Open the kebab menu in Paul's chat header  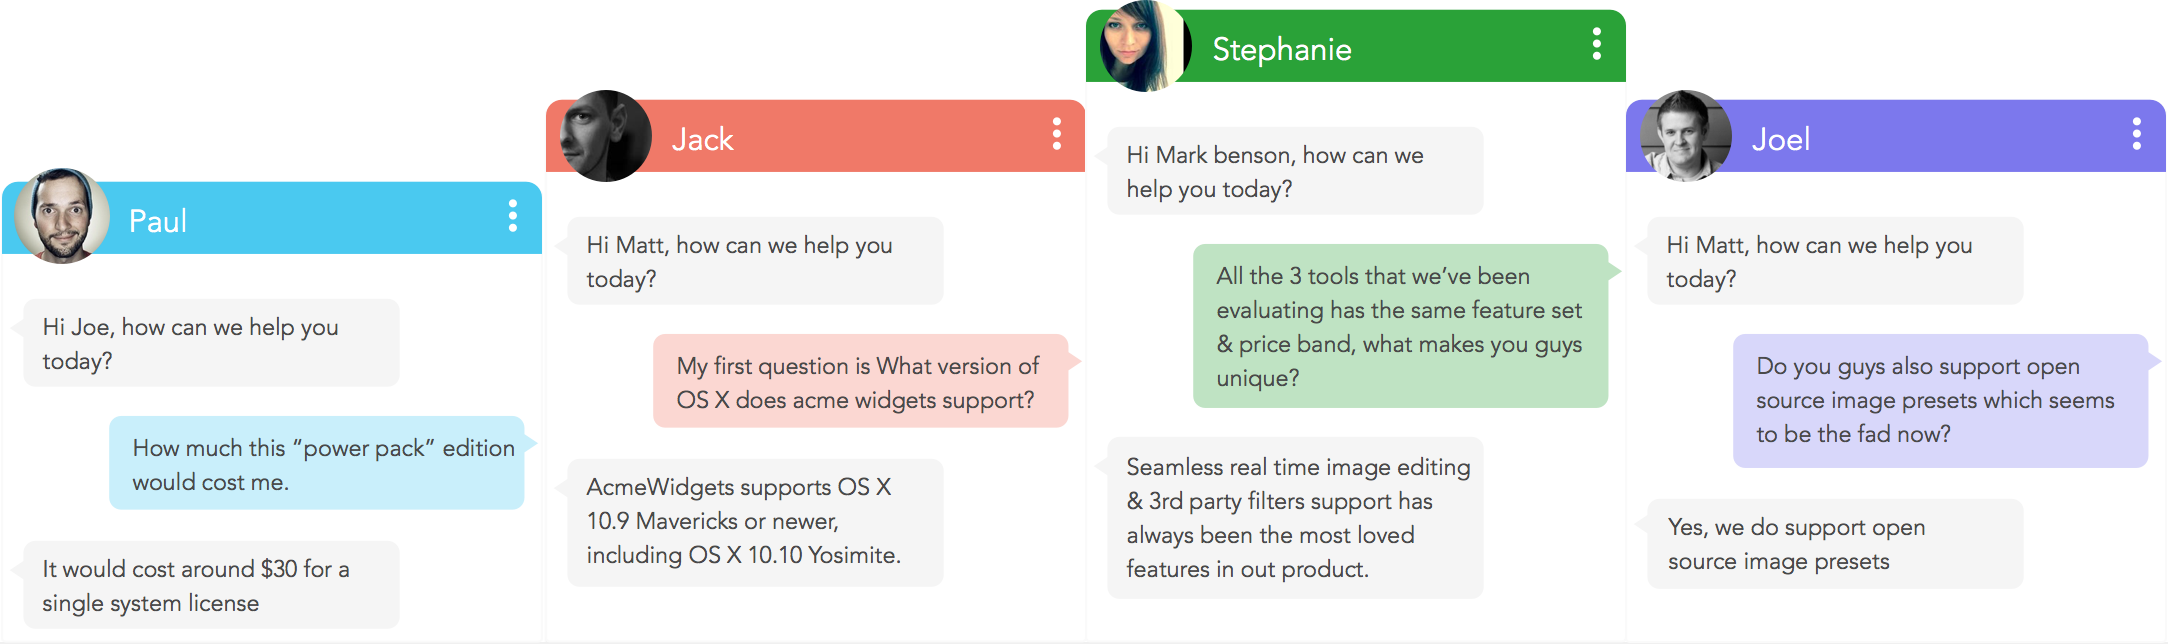point(513,216)
